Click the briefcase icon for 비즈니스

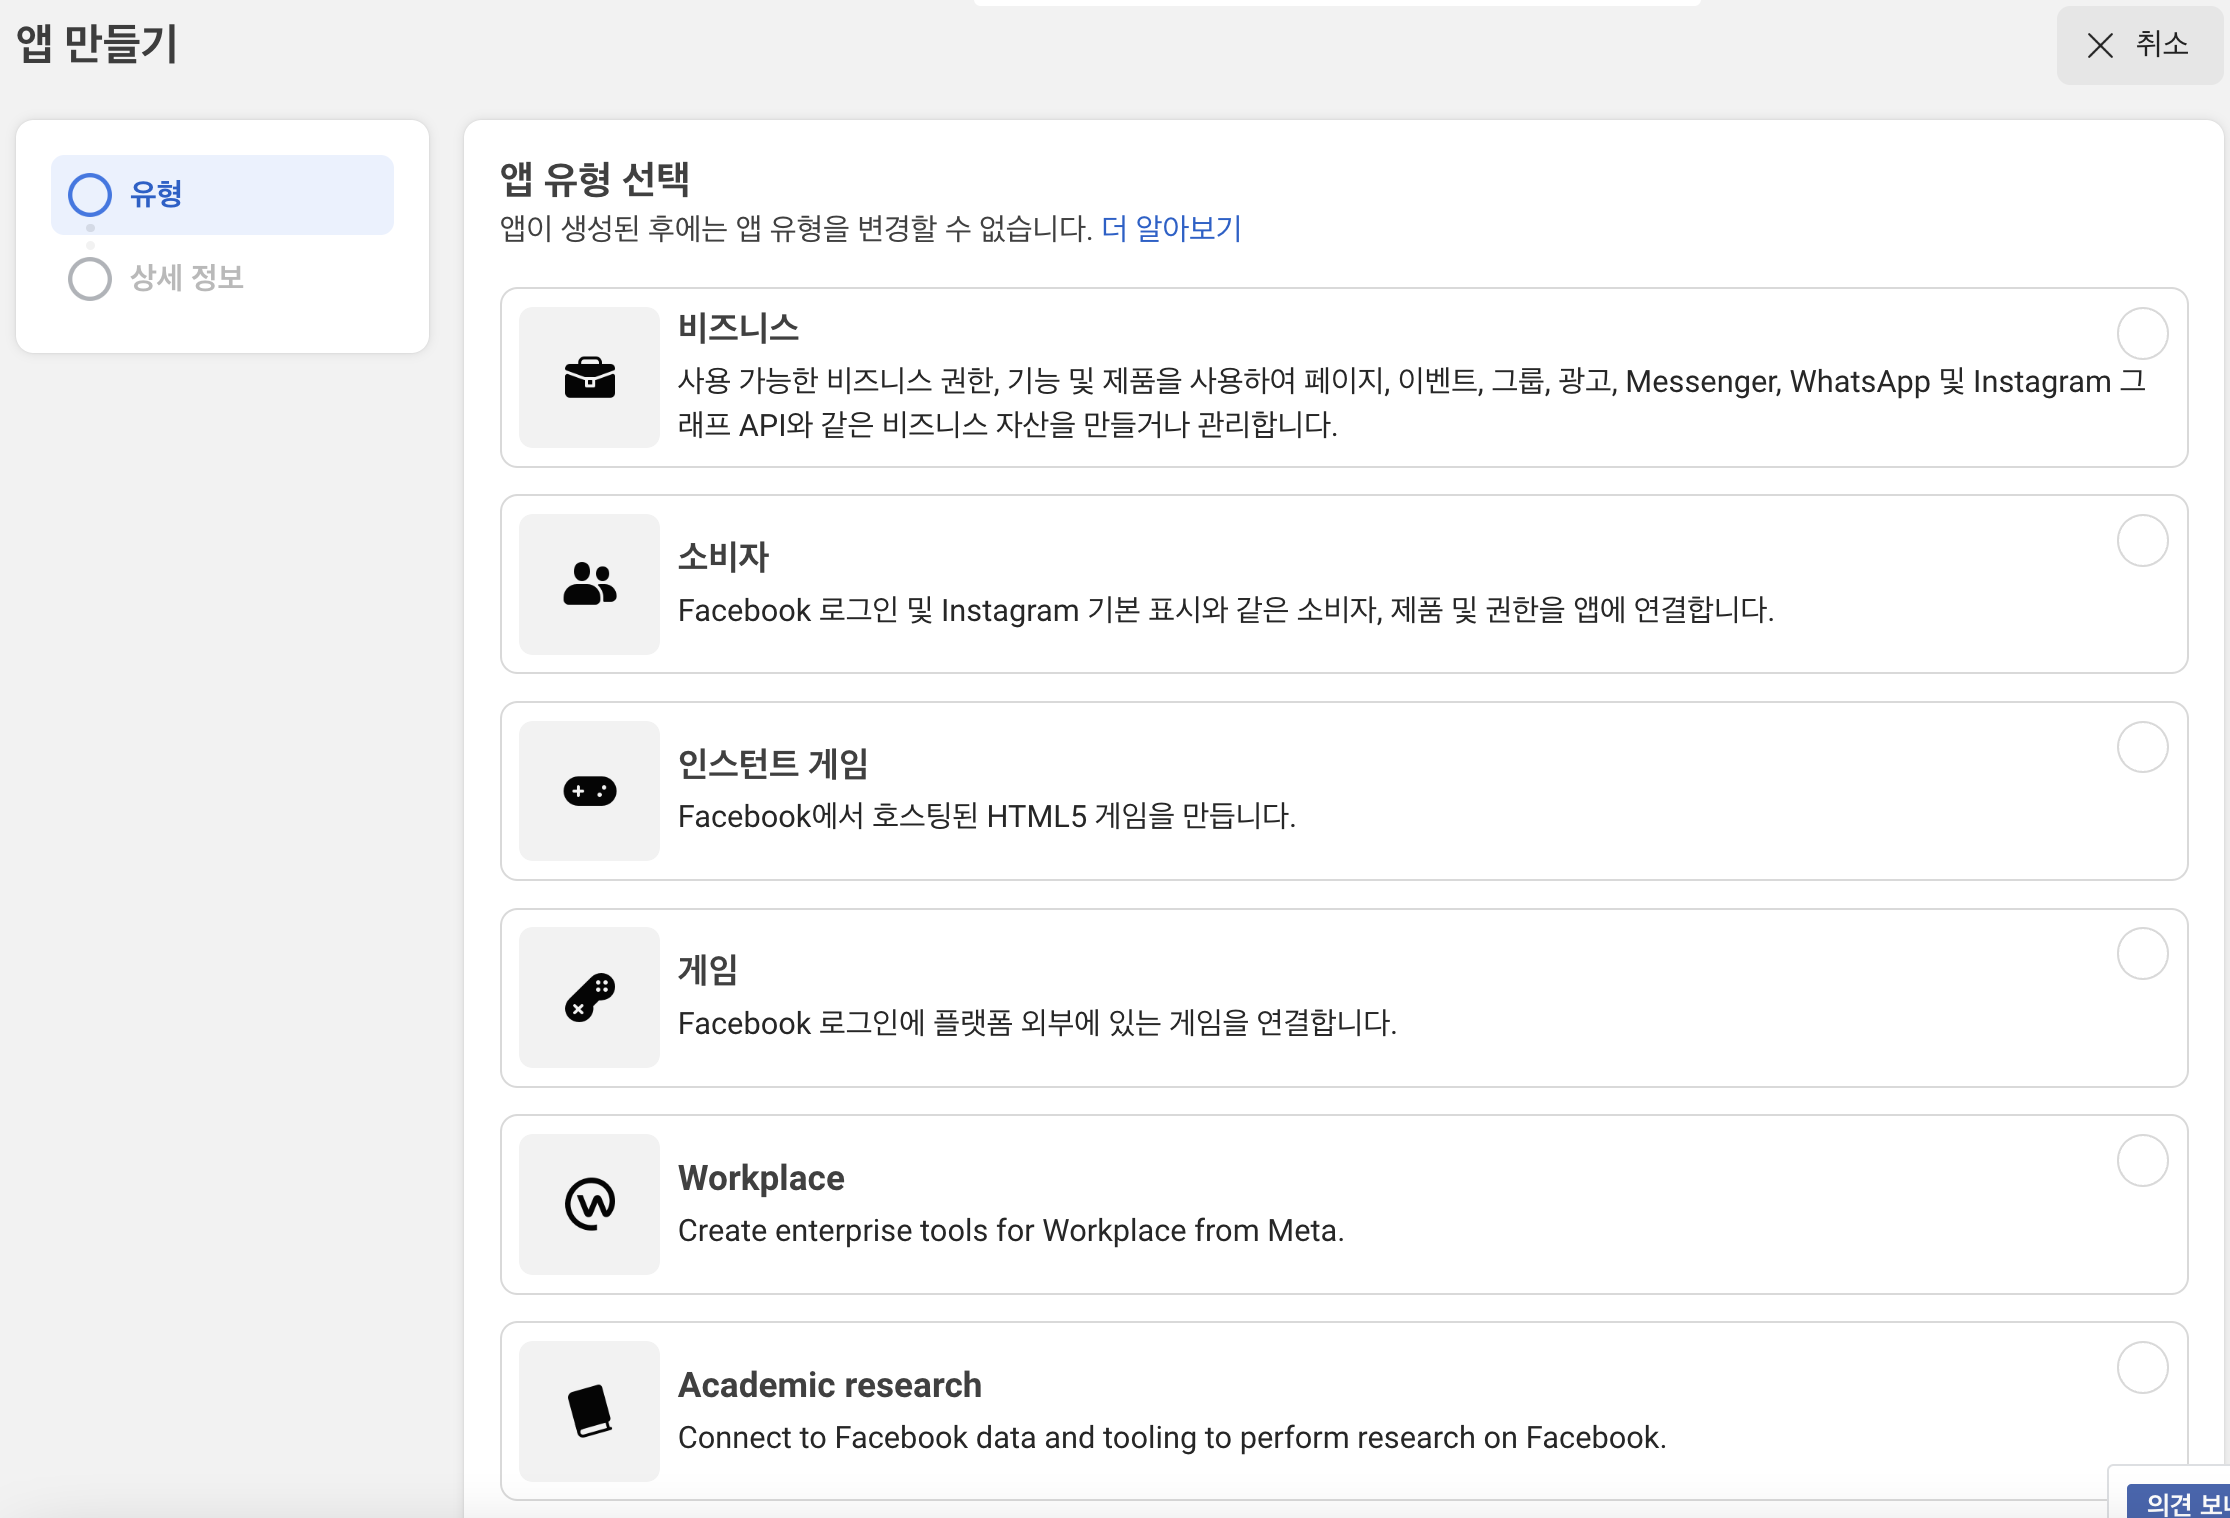coord(589,378)
